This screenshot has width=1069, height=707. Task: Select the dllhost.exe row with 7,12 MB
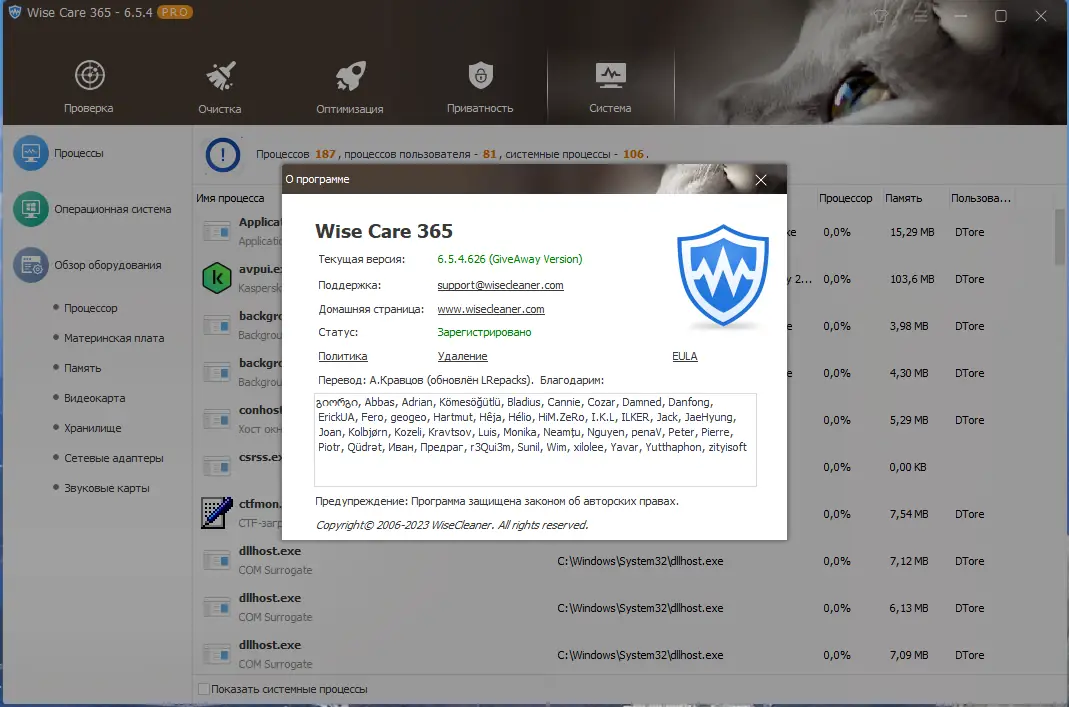tap(624, 561)
